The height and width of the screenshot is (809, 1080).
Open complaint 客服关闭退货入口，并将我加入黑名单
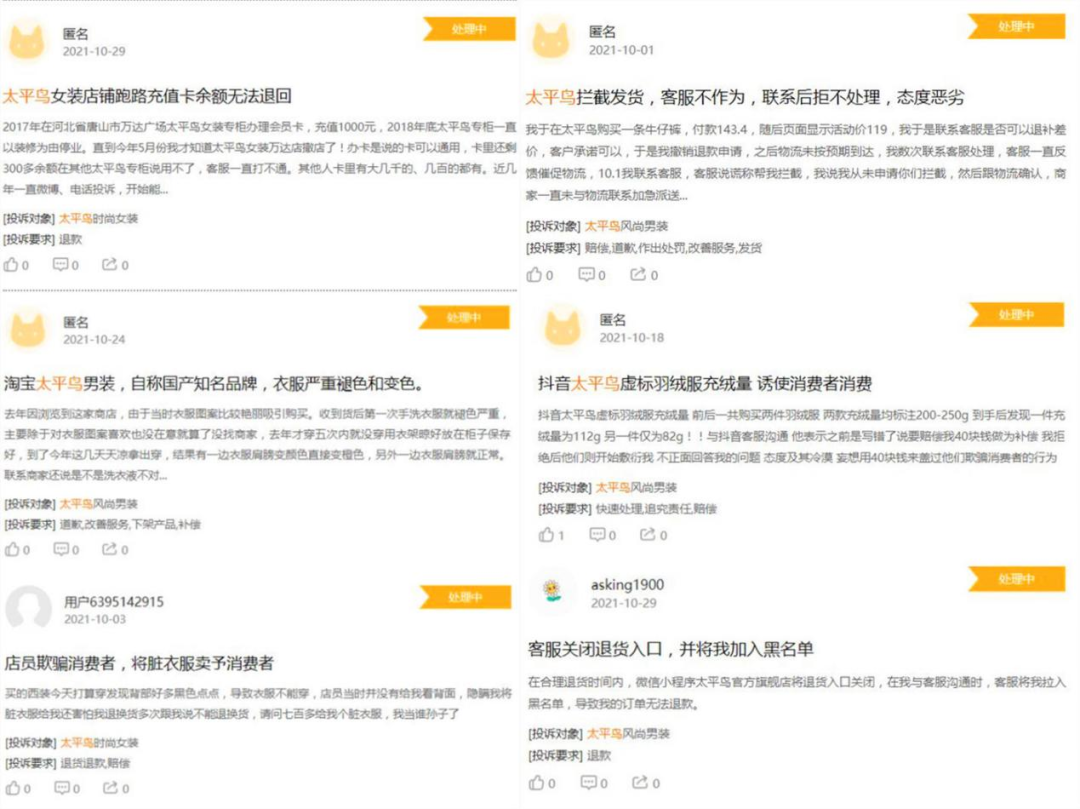(x=670, y=649)
